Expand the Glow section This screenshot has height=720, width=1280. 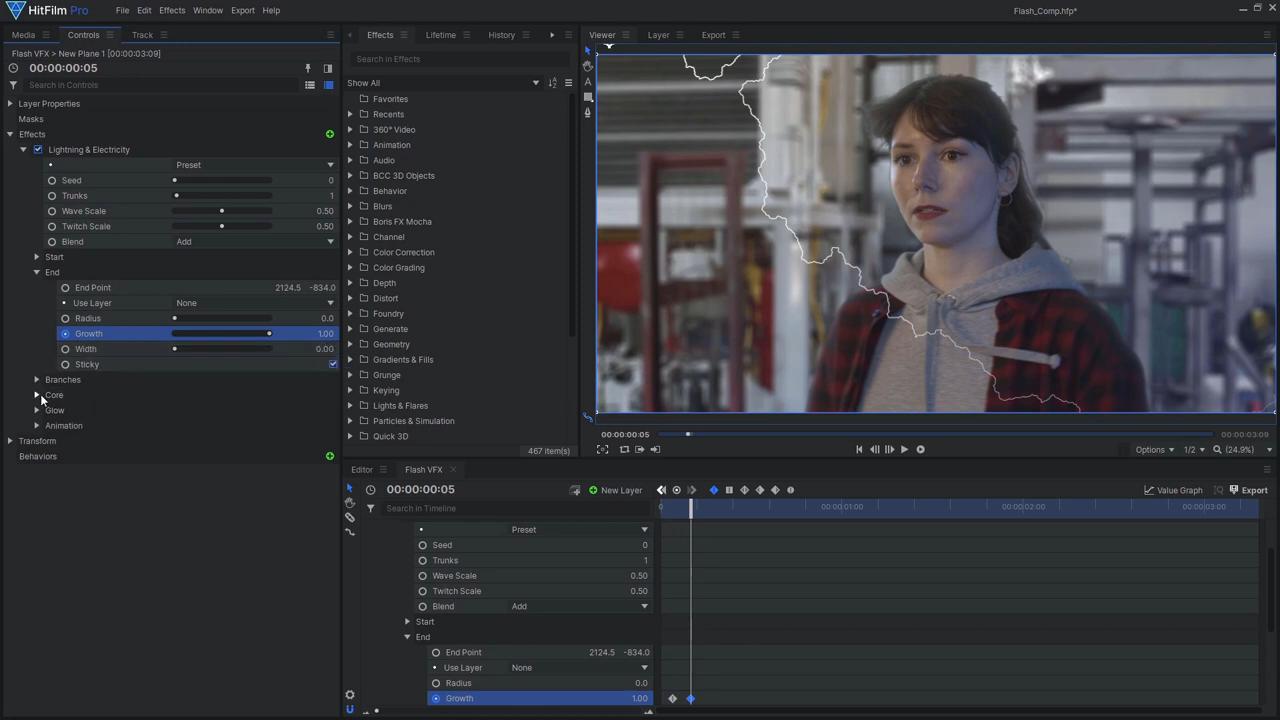pyautogui.click(x=37, y=410)
